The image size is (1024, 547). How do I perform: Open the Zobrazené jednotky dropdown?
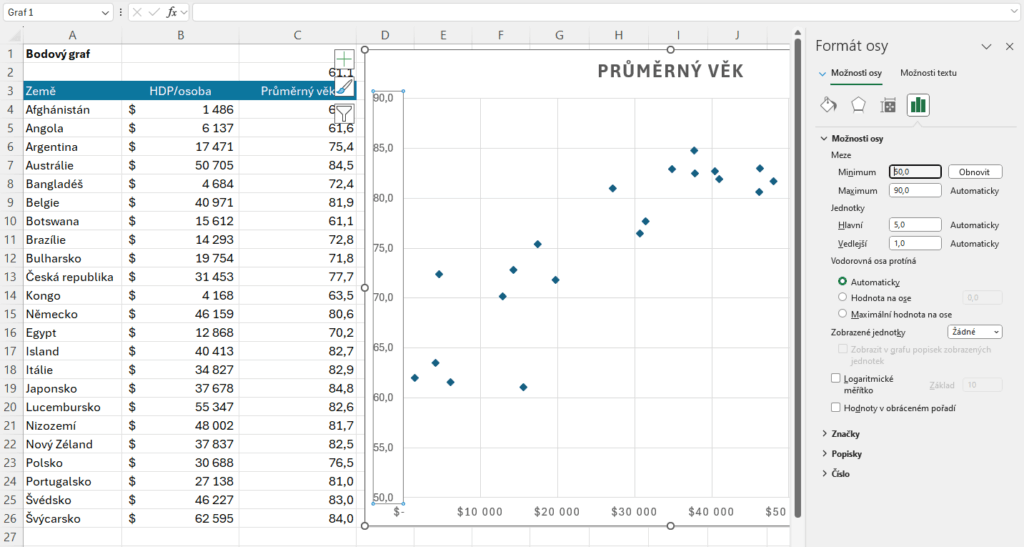coord(974,332)
